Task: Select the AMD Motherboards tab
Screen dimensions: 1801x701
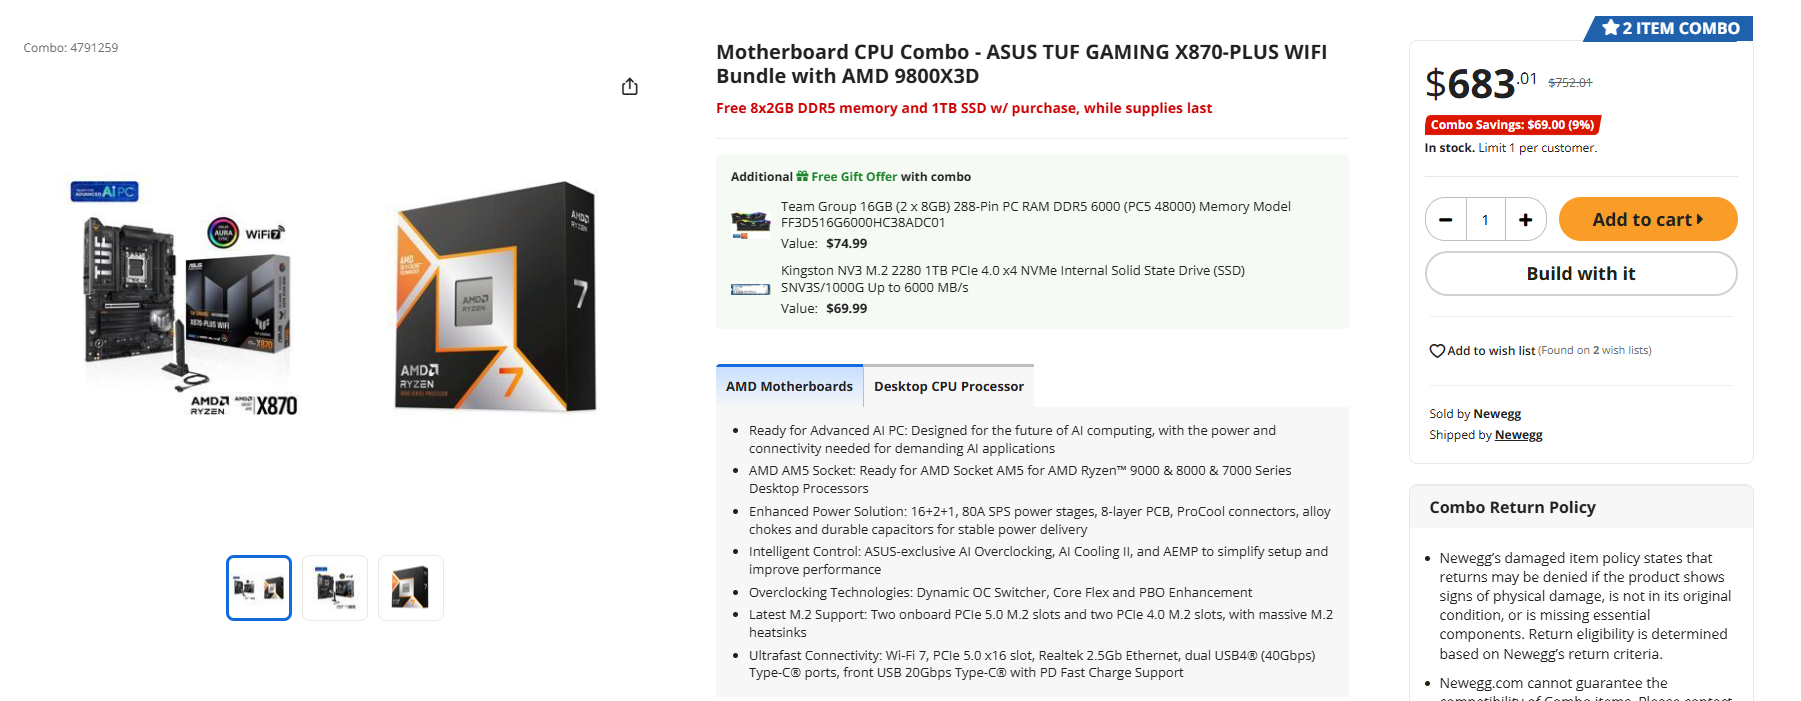Action: tap(789, 385)
